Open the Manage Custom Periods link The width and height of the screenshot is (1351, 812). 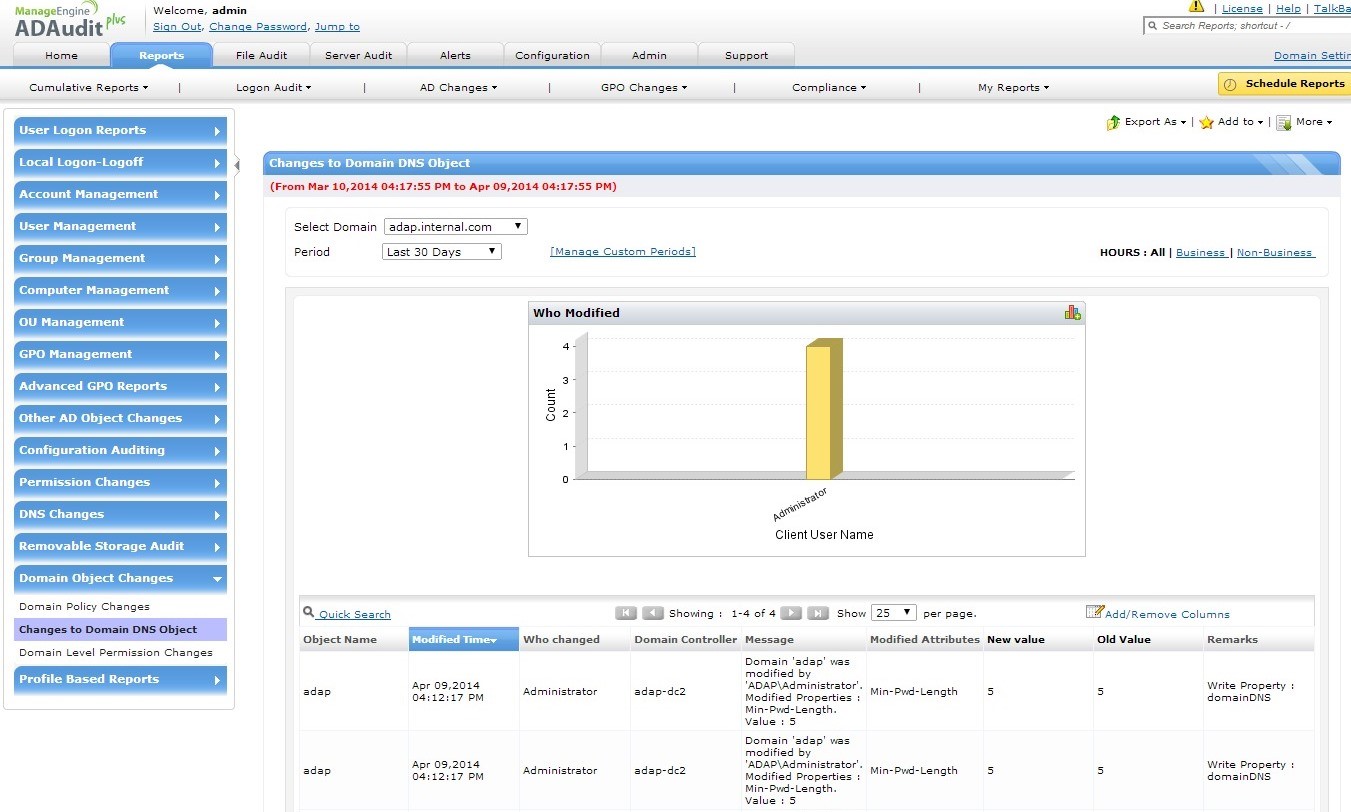pyautogui.click(x=622, y=252)
